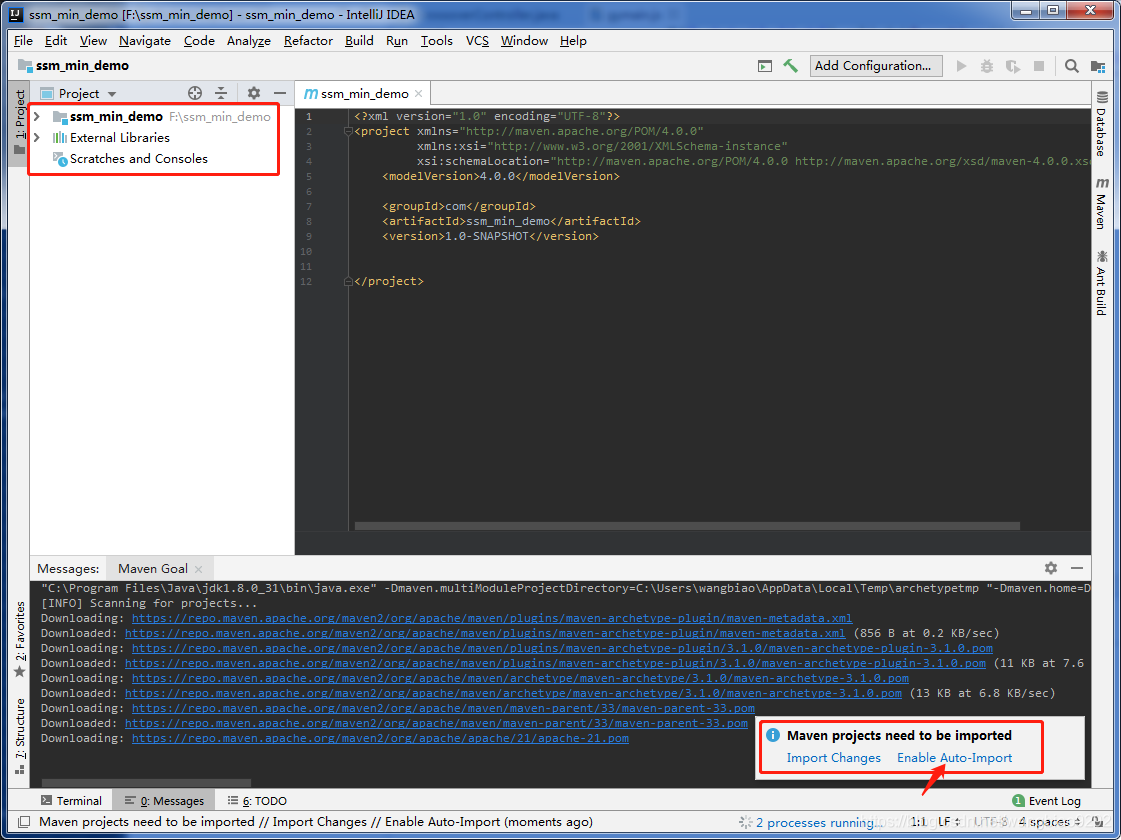Click the Run with Coverage icon
The width and height of the screenshot is (1121, 840).
pos(1012,66)
